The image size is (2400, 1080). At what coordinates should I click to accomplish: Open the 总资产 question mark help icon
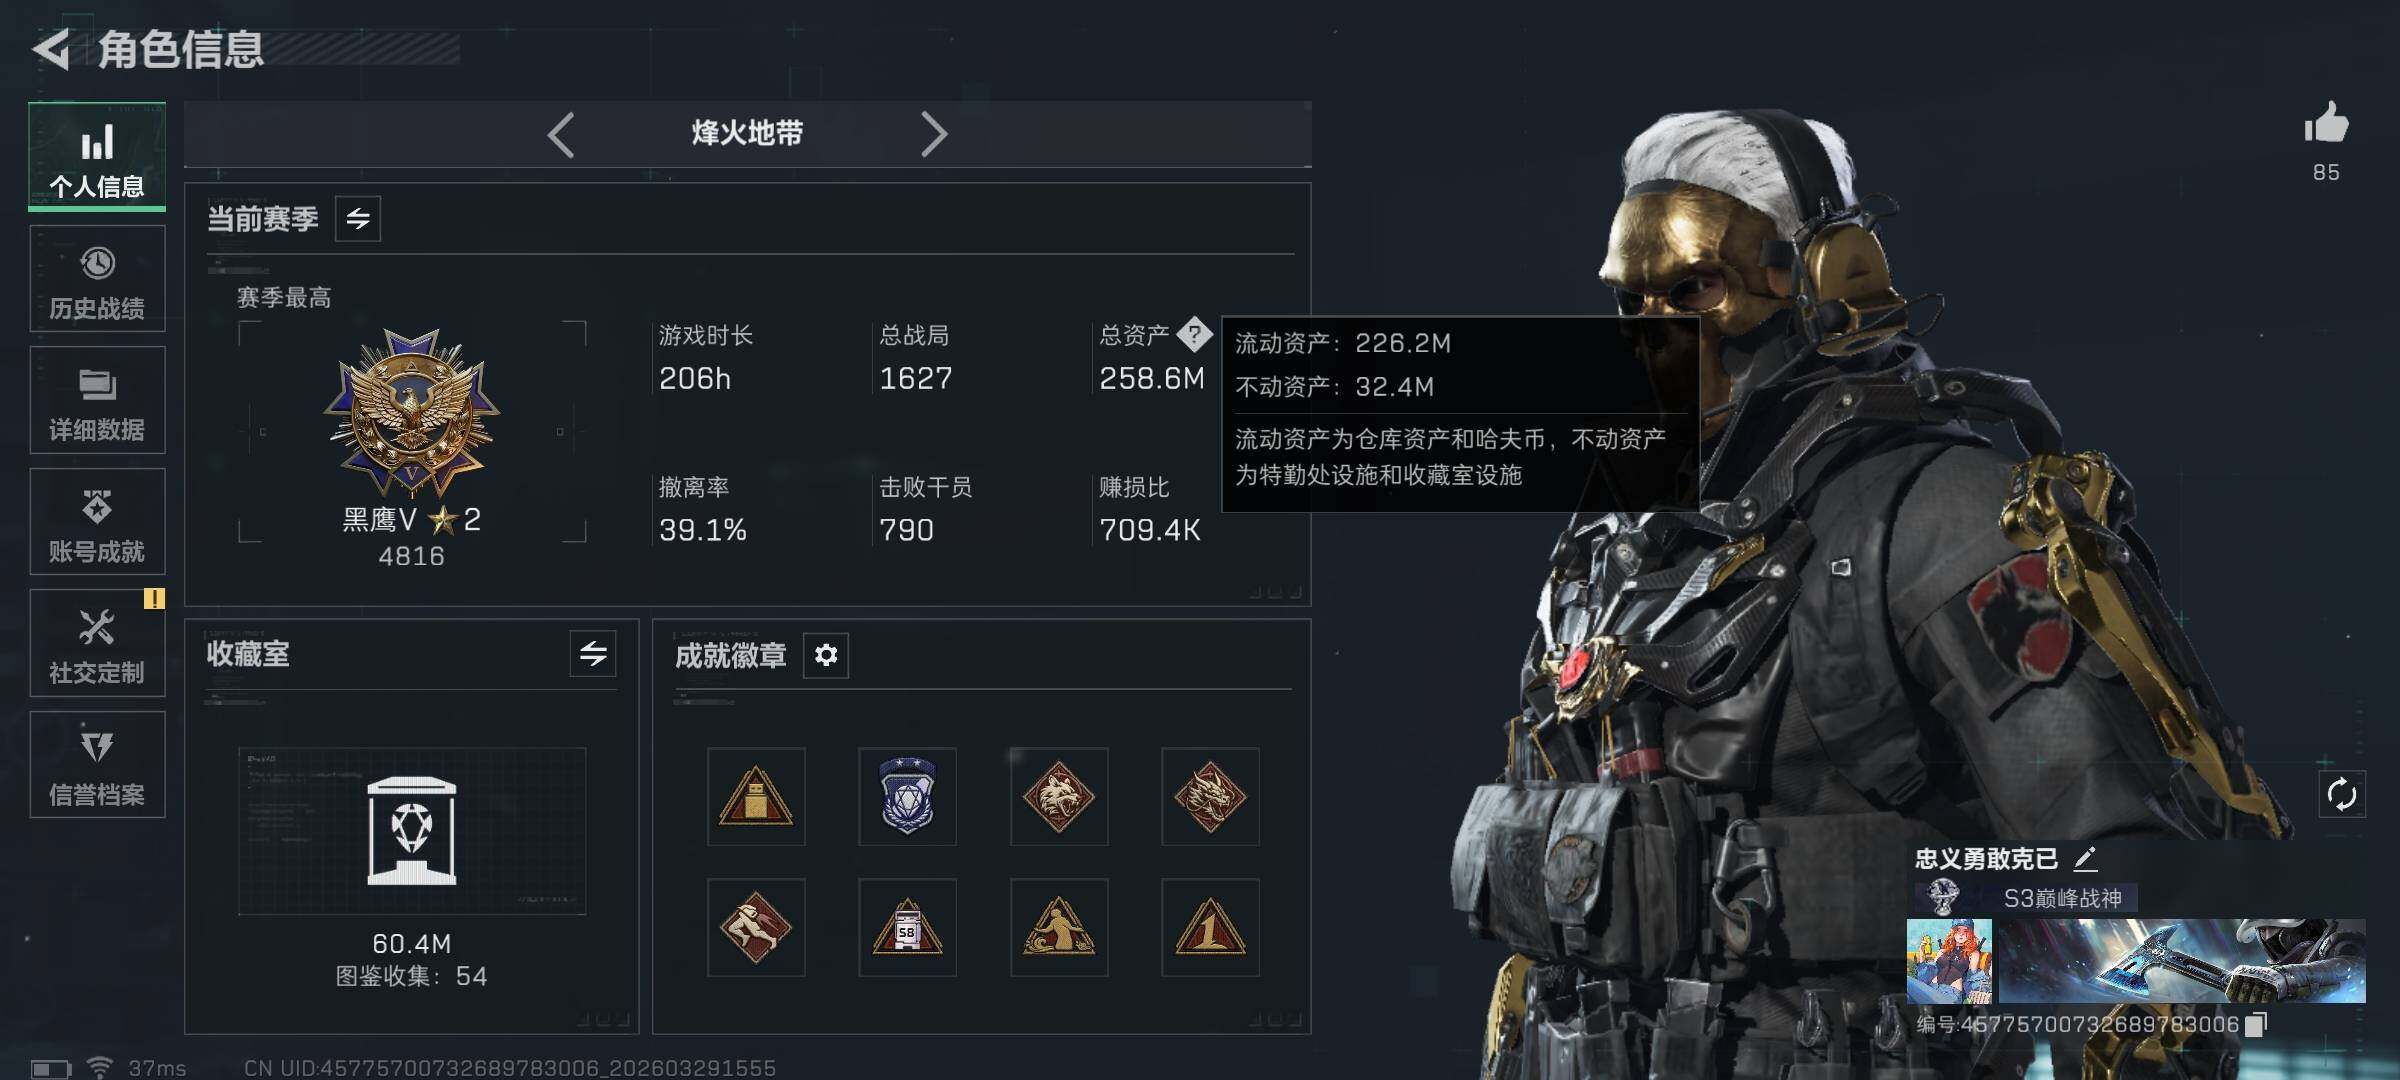pos(1194,334)
